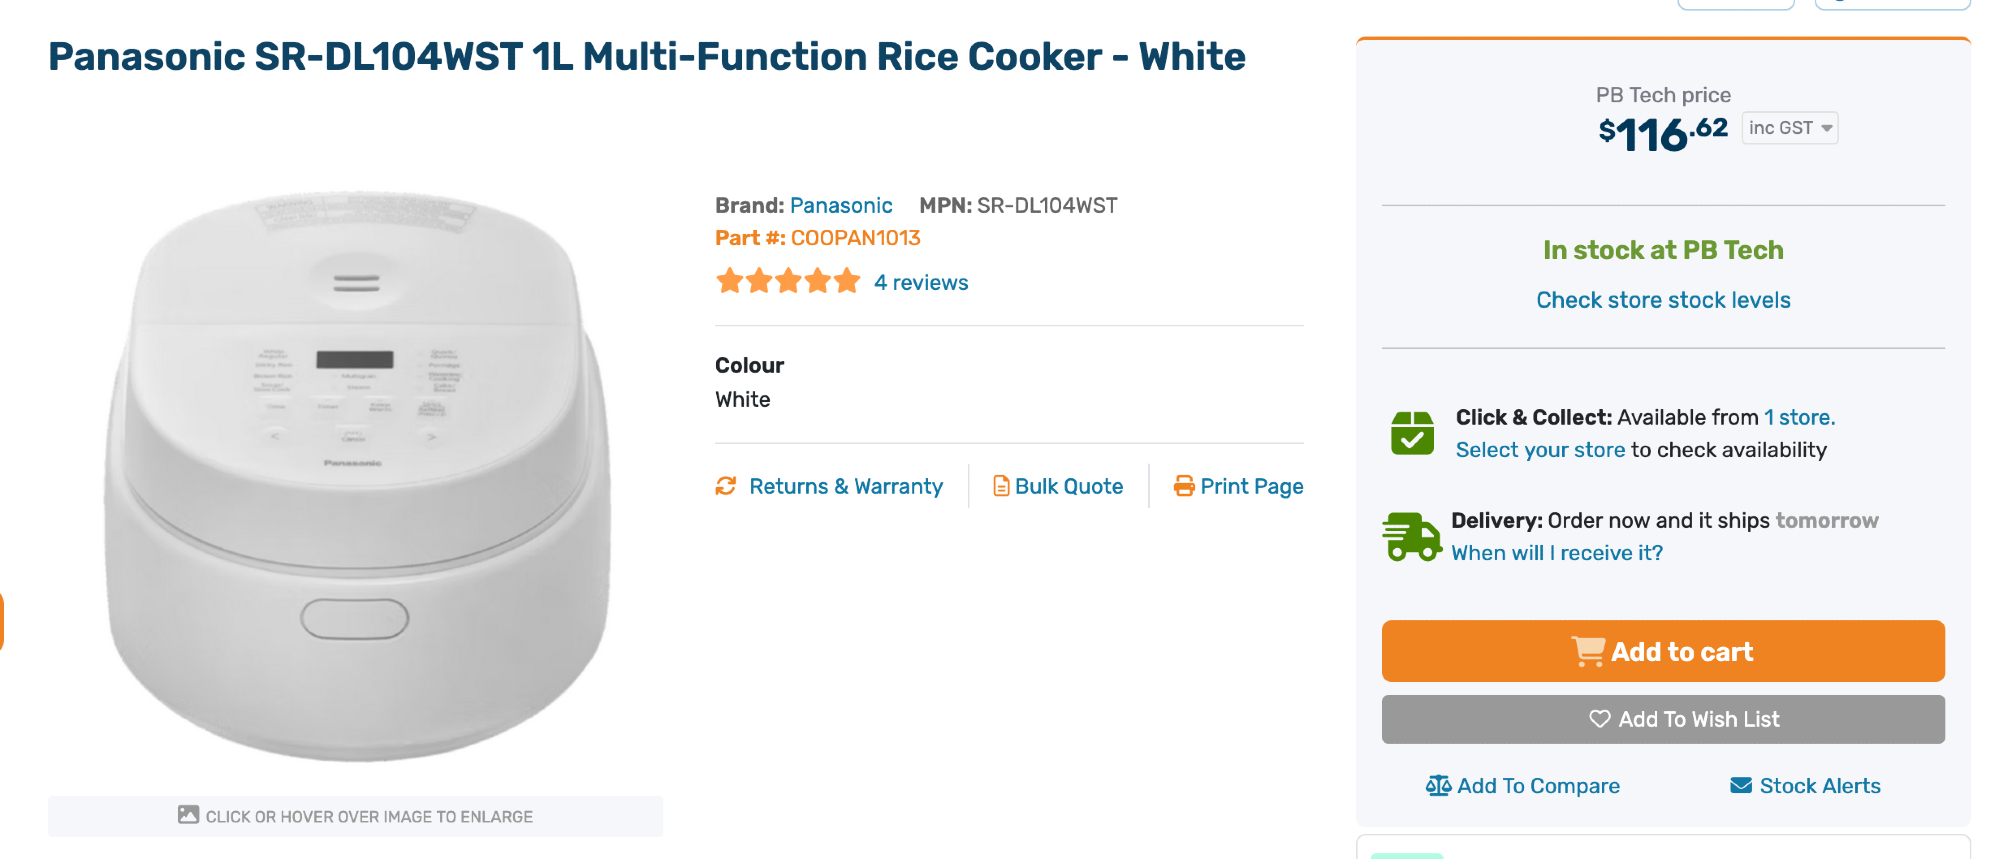Click the delivery truck icon
Image resolution: width=1999 pixels, height=859 pixels.
[x=1411, y=536]
